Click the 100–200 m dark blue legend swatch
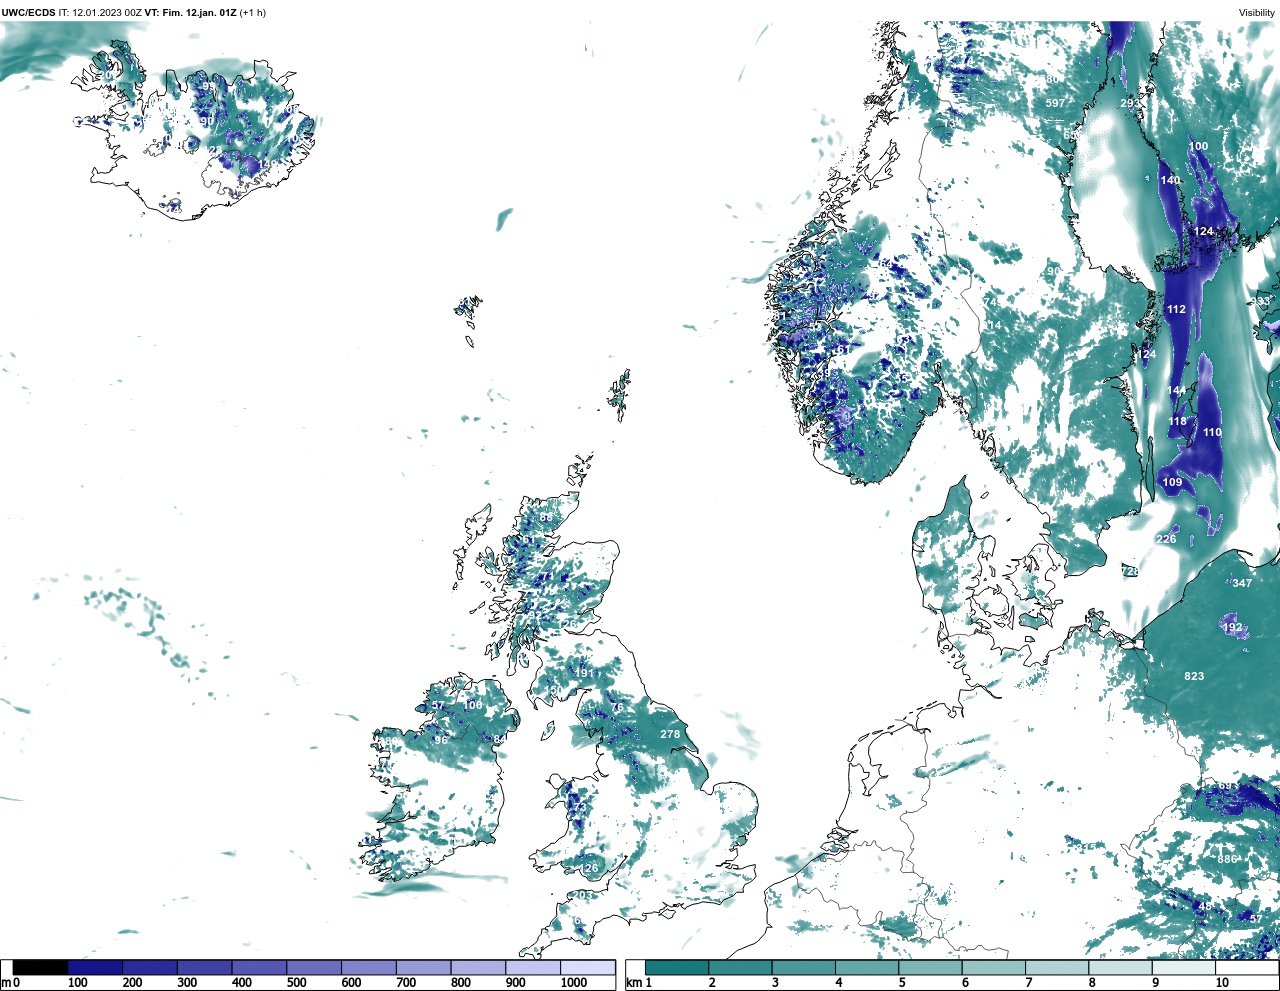 point(95,967)
